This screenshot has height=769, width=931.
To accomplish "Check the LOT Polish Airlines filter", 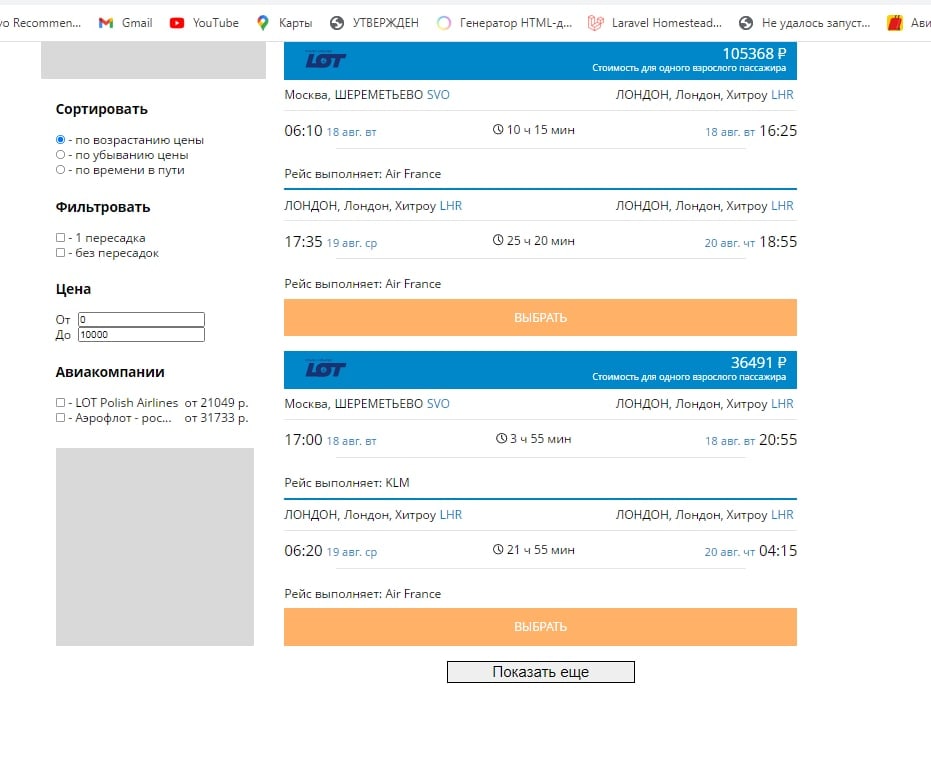I will pyautogui.click(x=60, y=403).
